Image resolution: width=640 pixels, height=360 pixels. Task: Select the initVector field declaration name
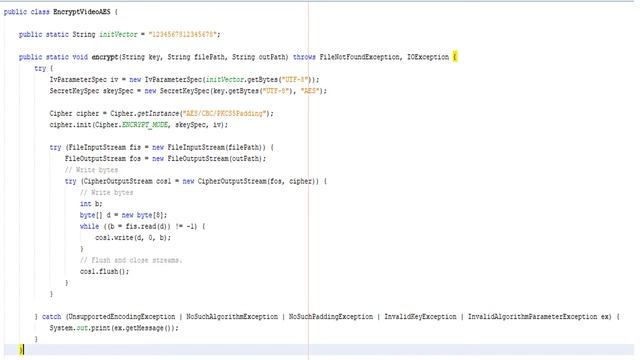pyautogui.click(x=118, y=34)
